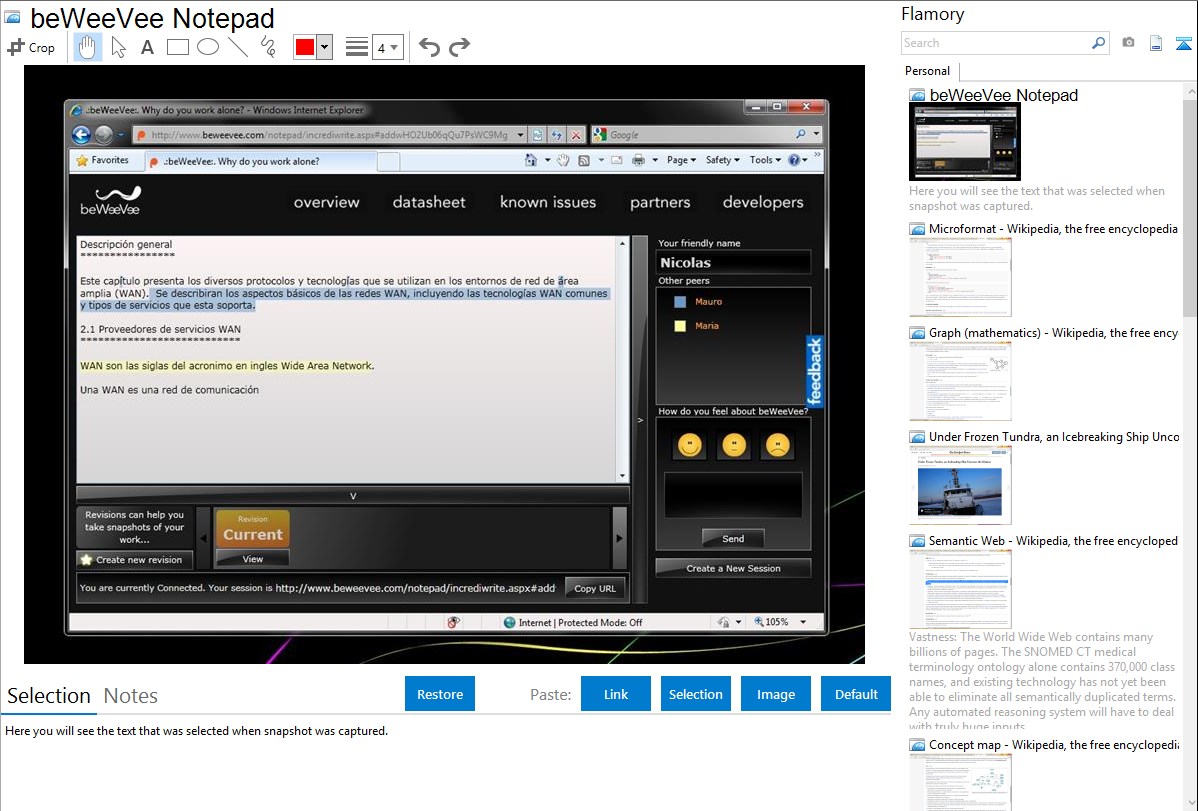Image resolution: width=1198 pixels, height=811 pixels.
Task: Click View under Current revision
Action: click(x=253, y=559)
